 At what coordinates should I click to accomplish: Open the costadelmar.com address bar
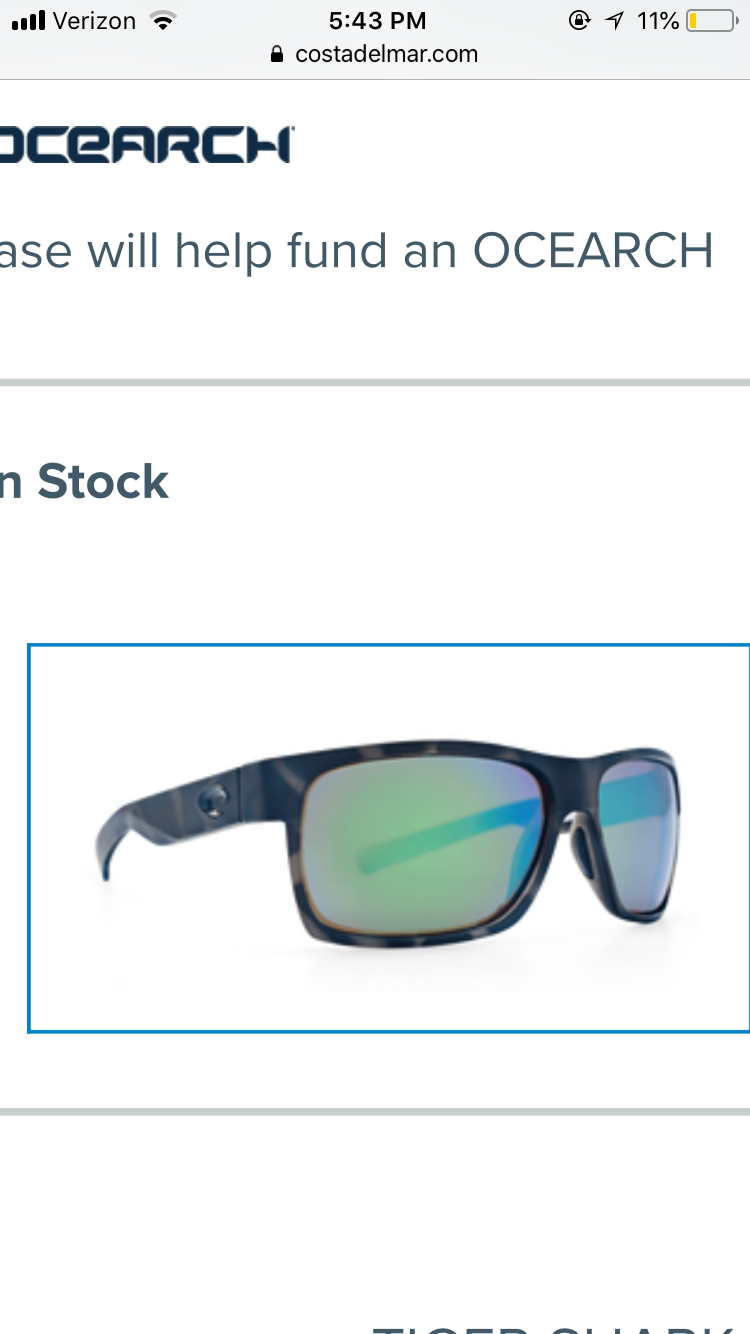375,54
